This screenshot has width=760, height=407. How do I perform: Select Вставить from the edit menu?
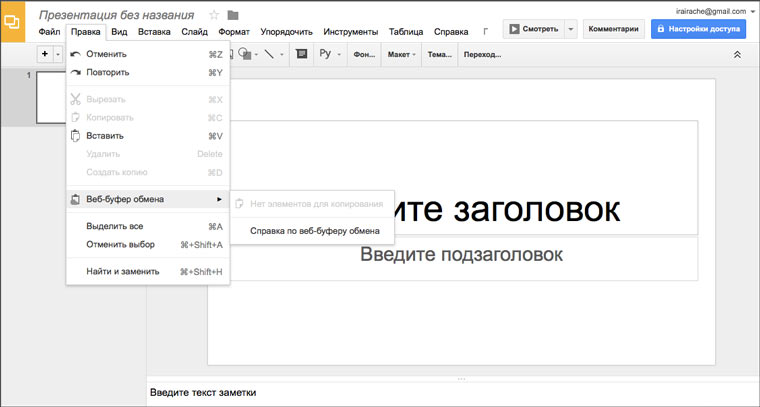pyautogui.click(x=105, y=136)
